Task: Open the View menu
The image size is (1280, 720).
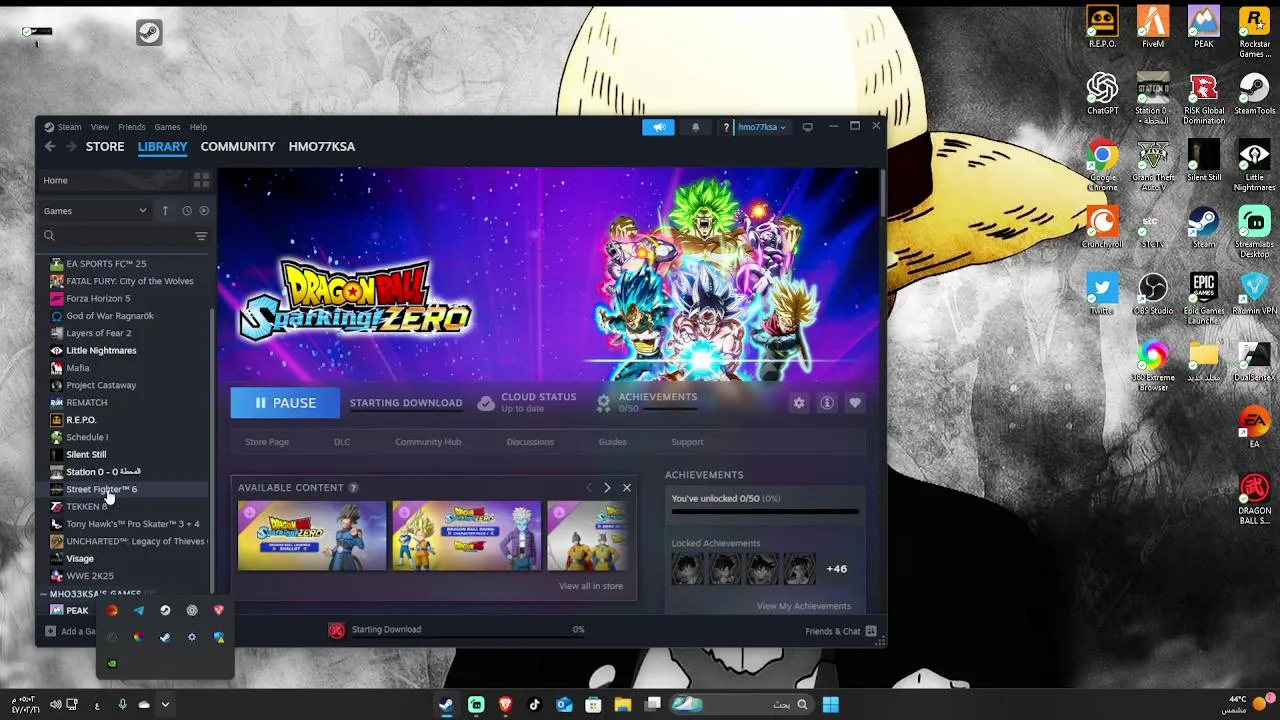Action: coord(100,127)
